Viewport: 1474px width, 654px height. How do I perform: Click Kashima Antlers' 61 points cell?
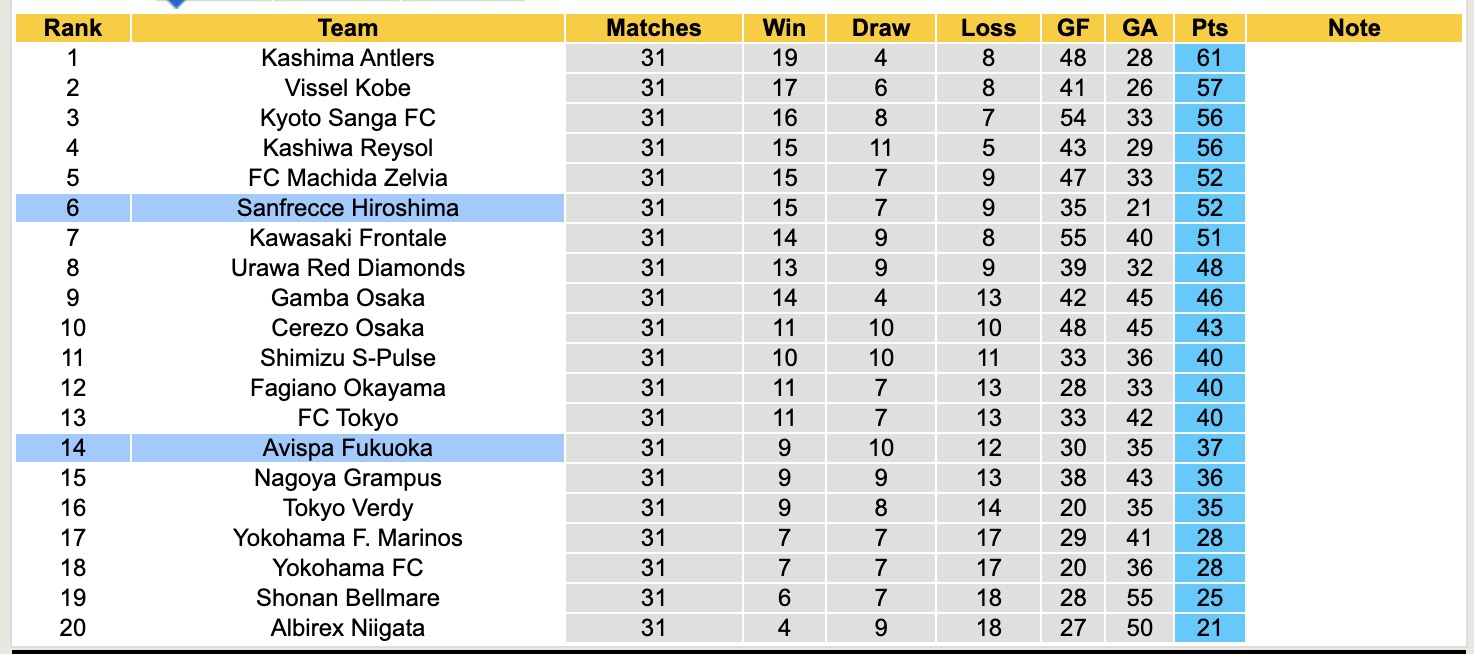1210,58
